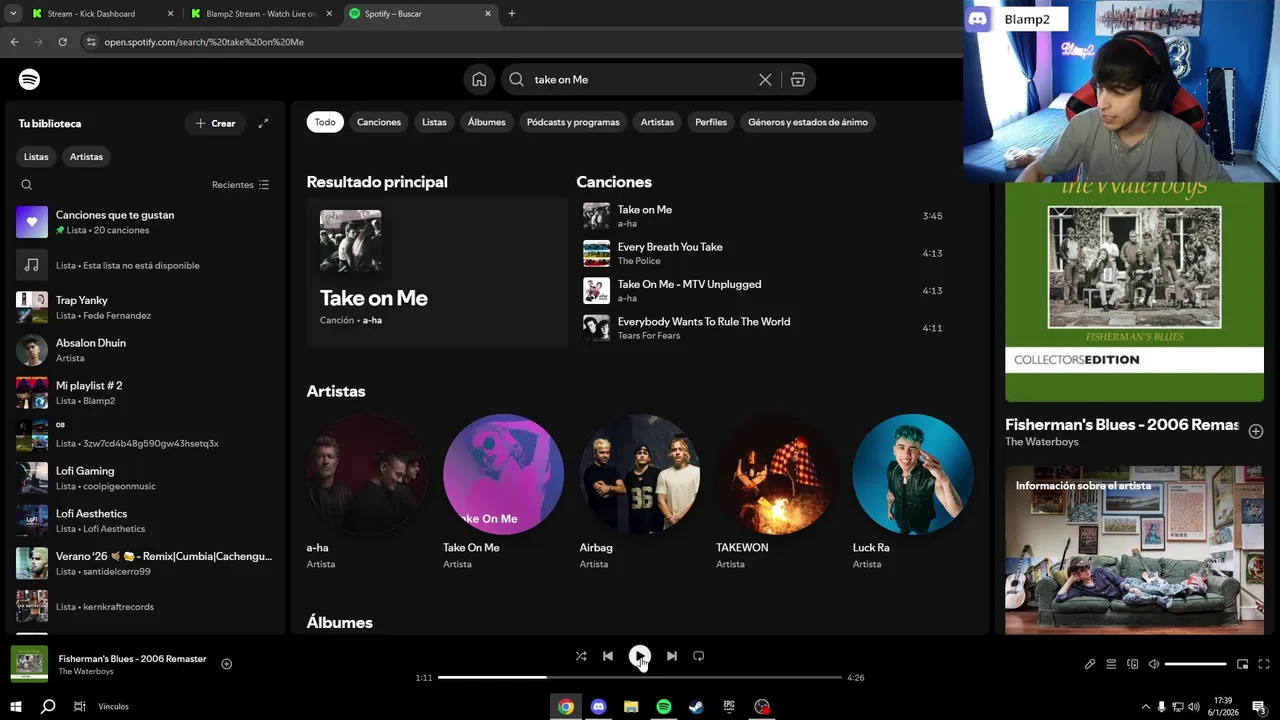The height and width of the screenshot is (720, 1280).
Task: Open the Windows Start menu
Action: (x=15, y=707)
